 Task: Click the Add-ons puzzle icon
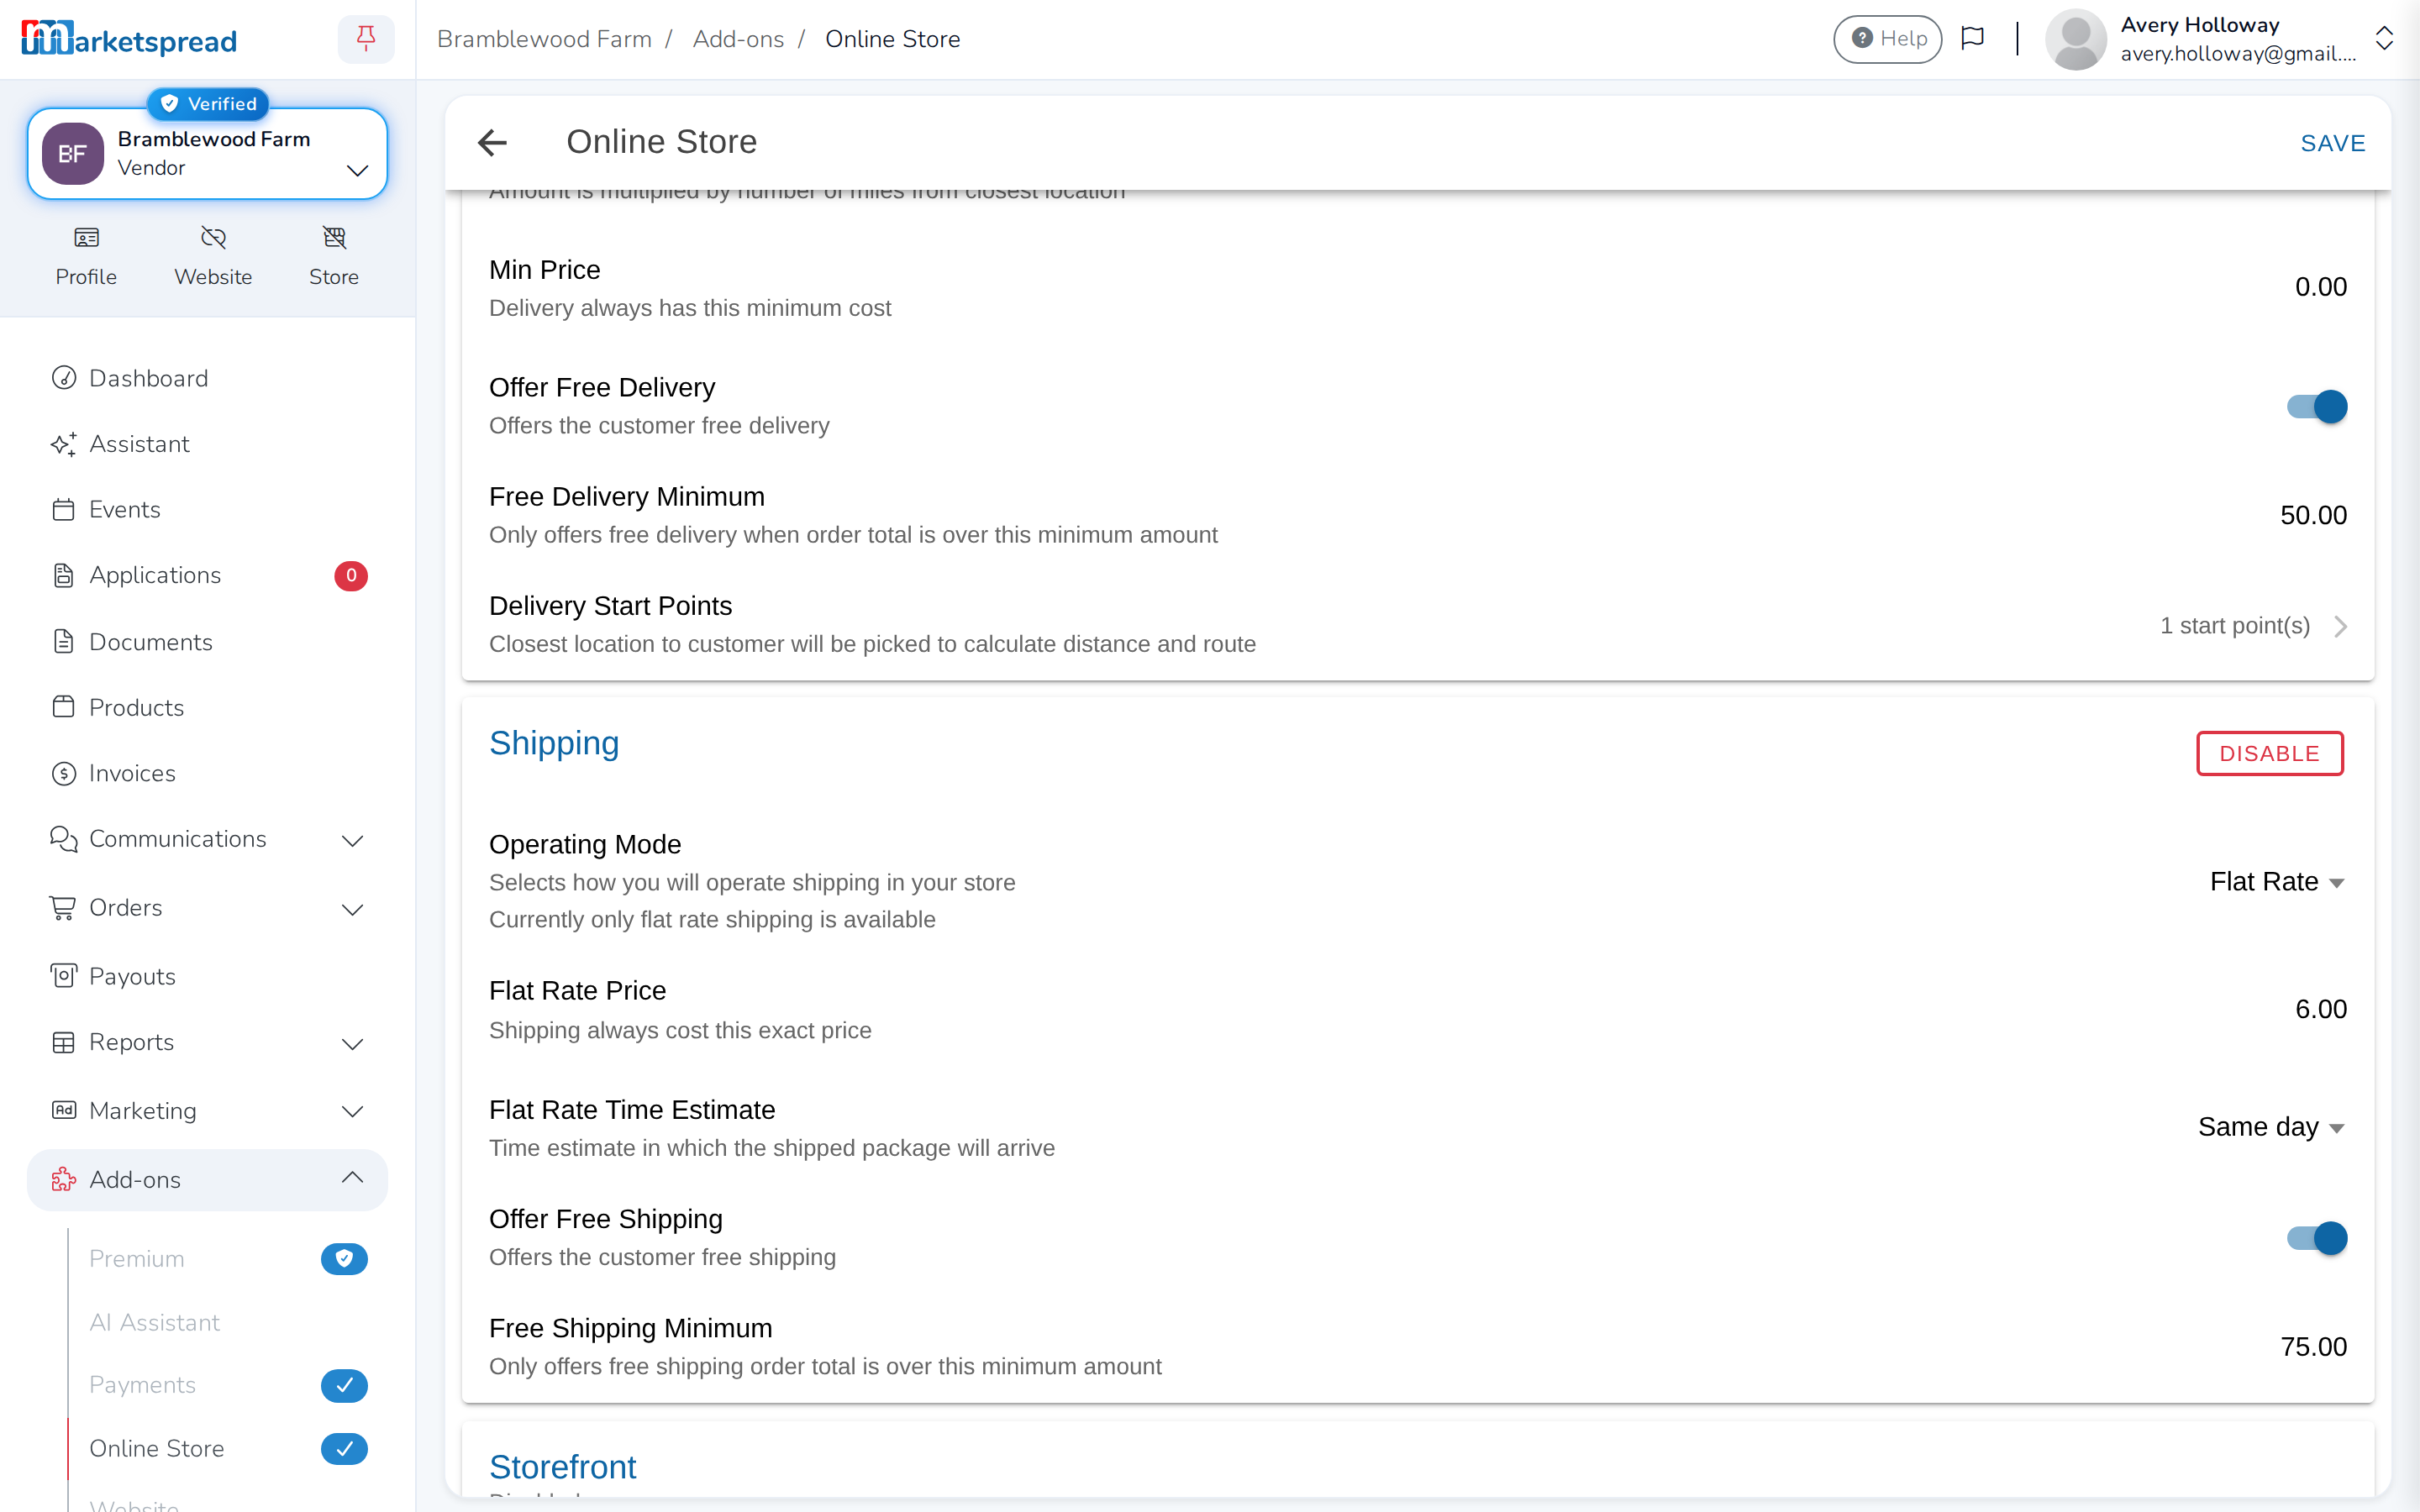[64, 1179]
